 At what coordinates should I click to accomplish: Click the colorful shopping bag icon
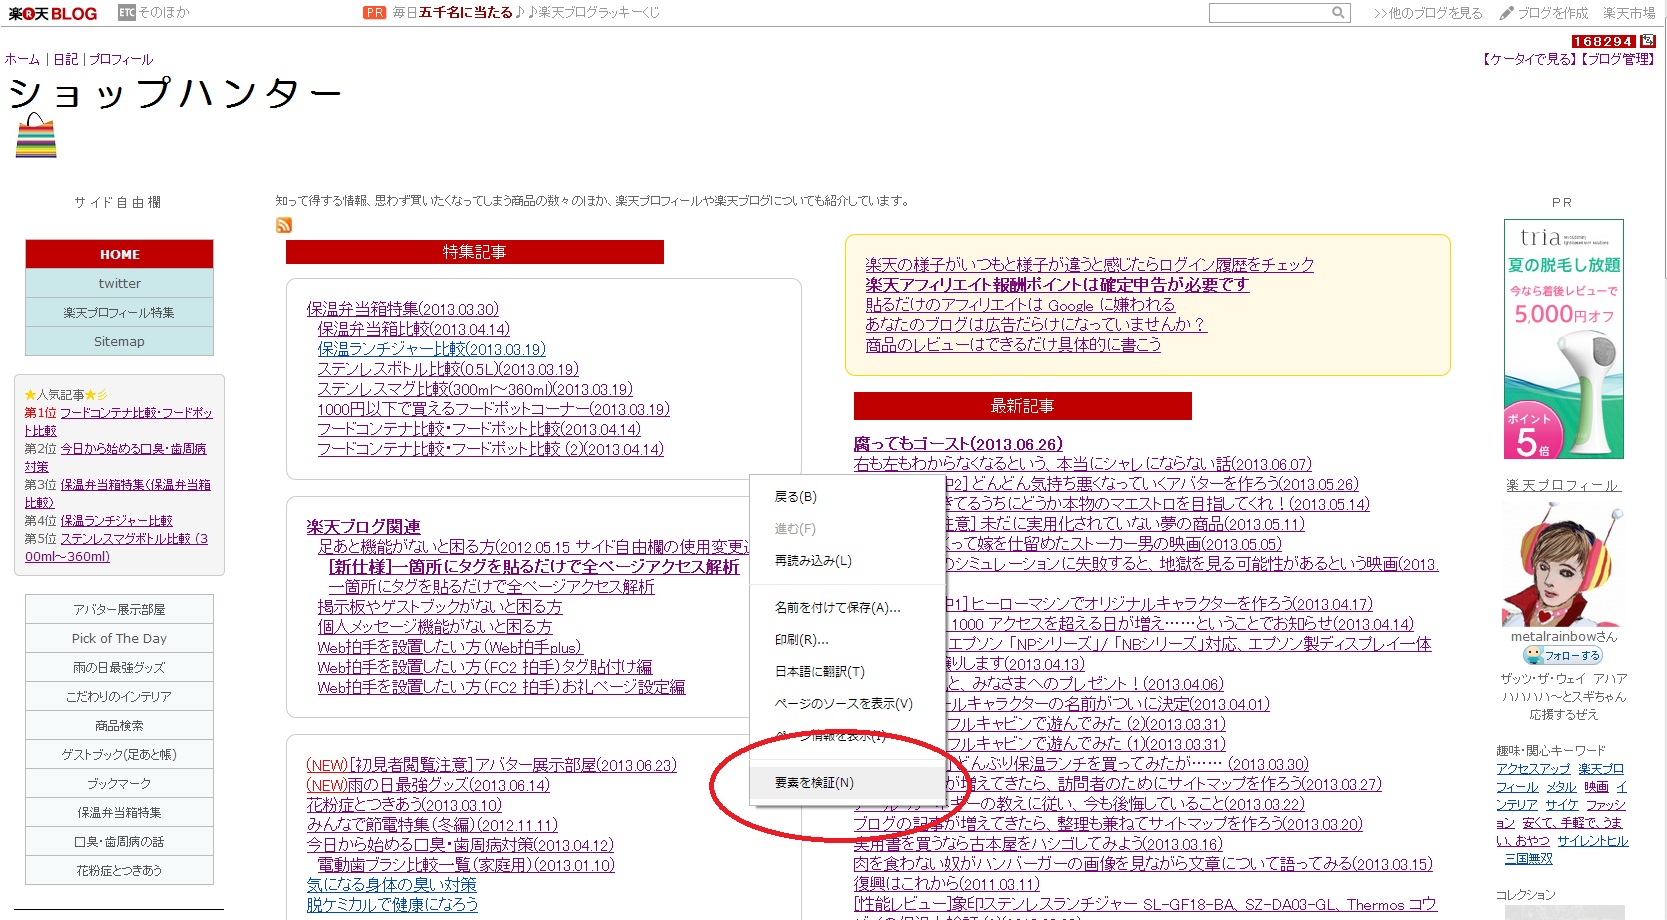(x=36, y=136)
